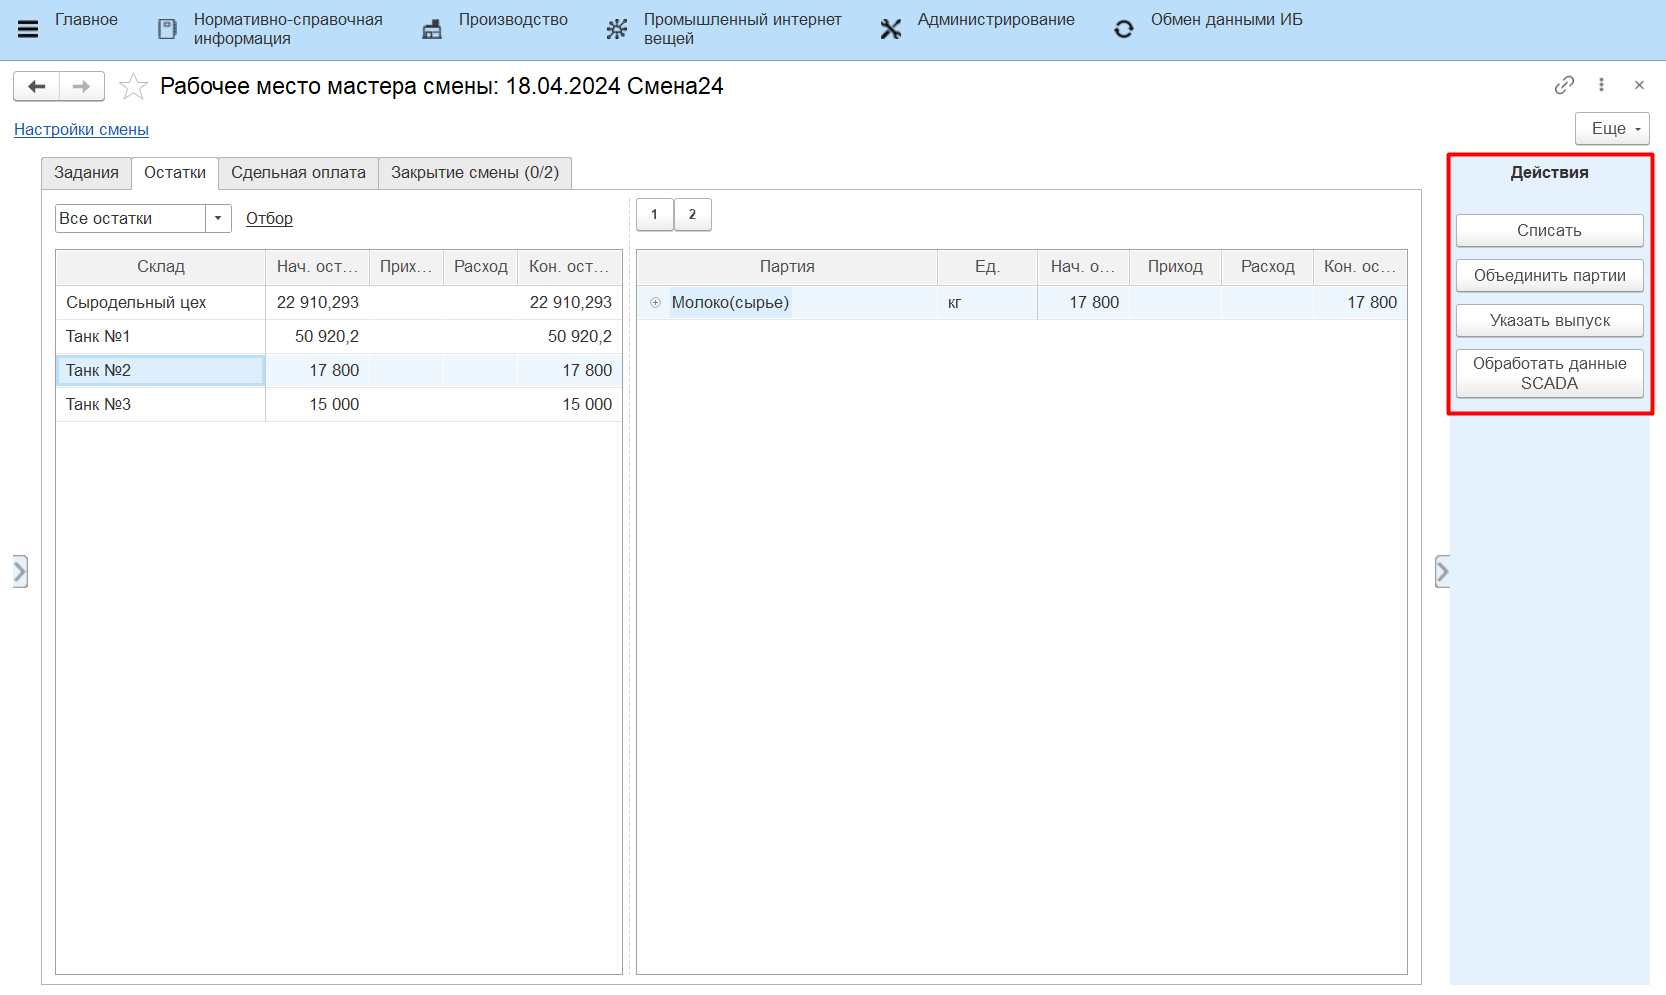Viewport: 1666px width, 995px height.
Task: Collapse the Действия panel using its chevron
Action: tap(1442, 571)
